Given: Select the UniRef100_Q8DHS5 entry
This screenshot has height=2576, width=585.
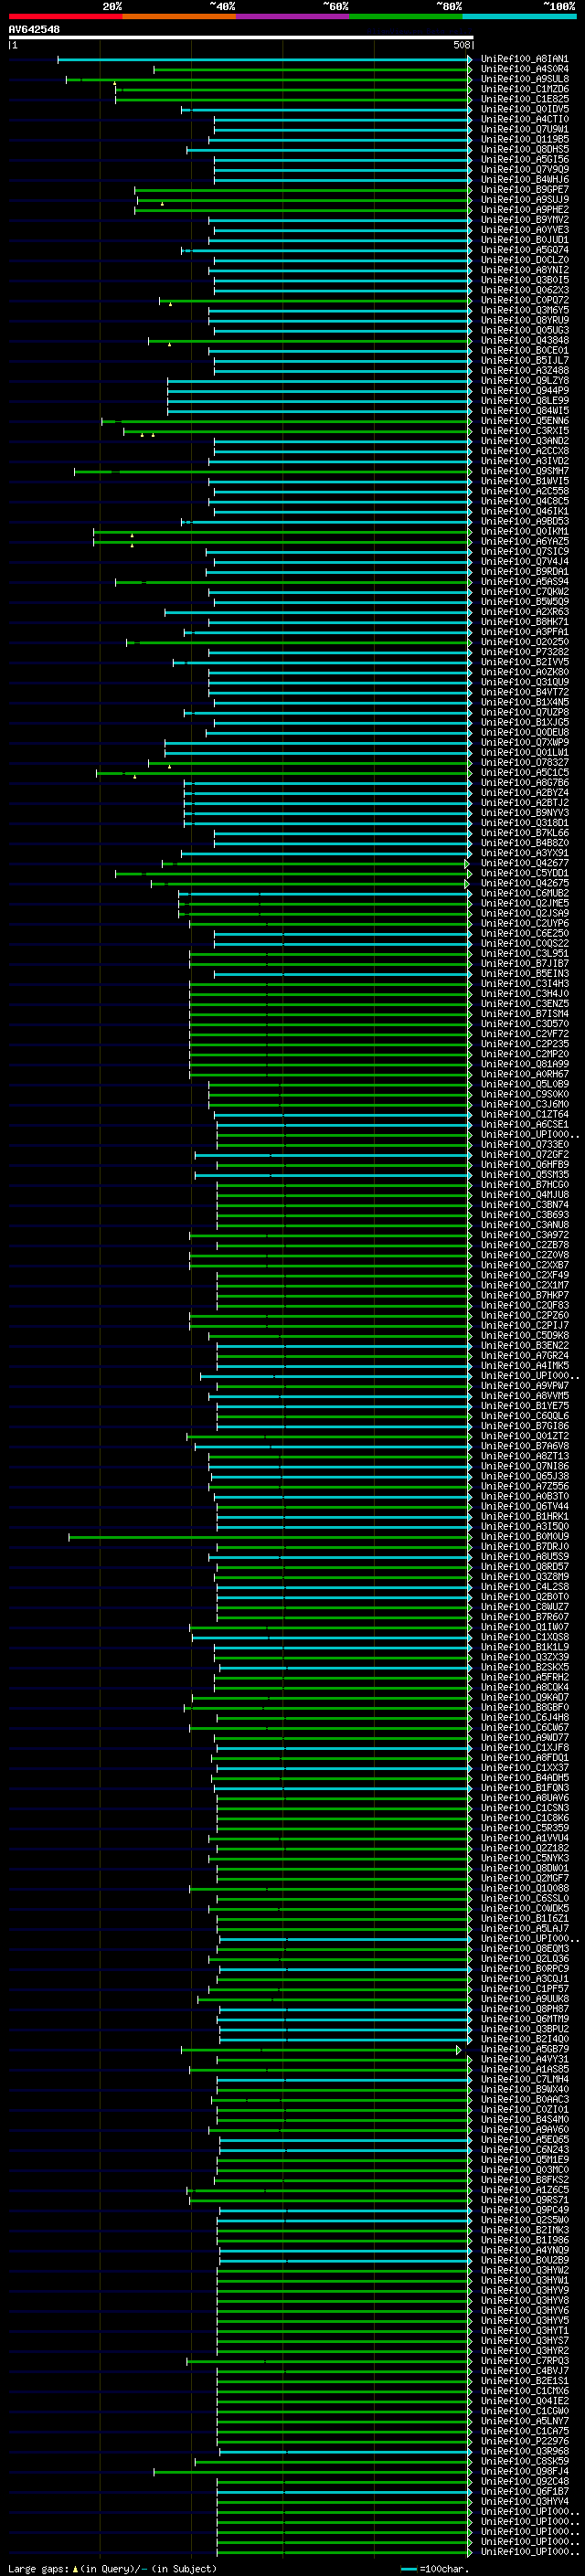Looking at the screenshot, I should coord(525,149).
